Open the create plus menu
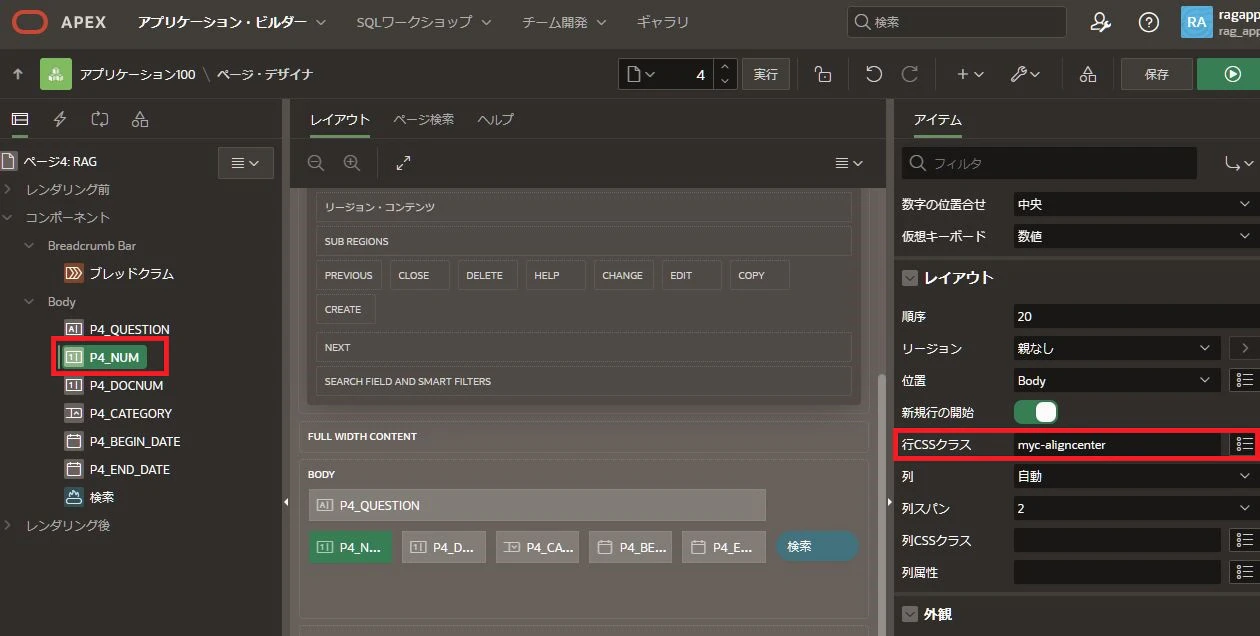 970,74
